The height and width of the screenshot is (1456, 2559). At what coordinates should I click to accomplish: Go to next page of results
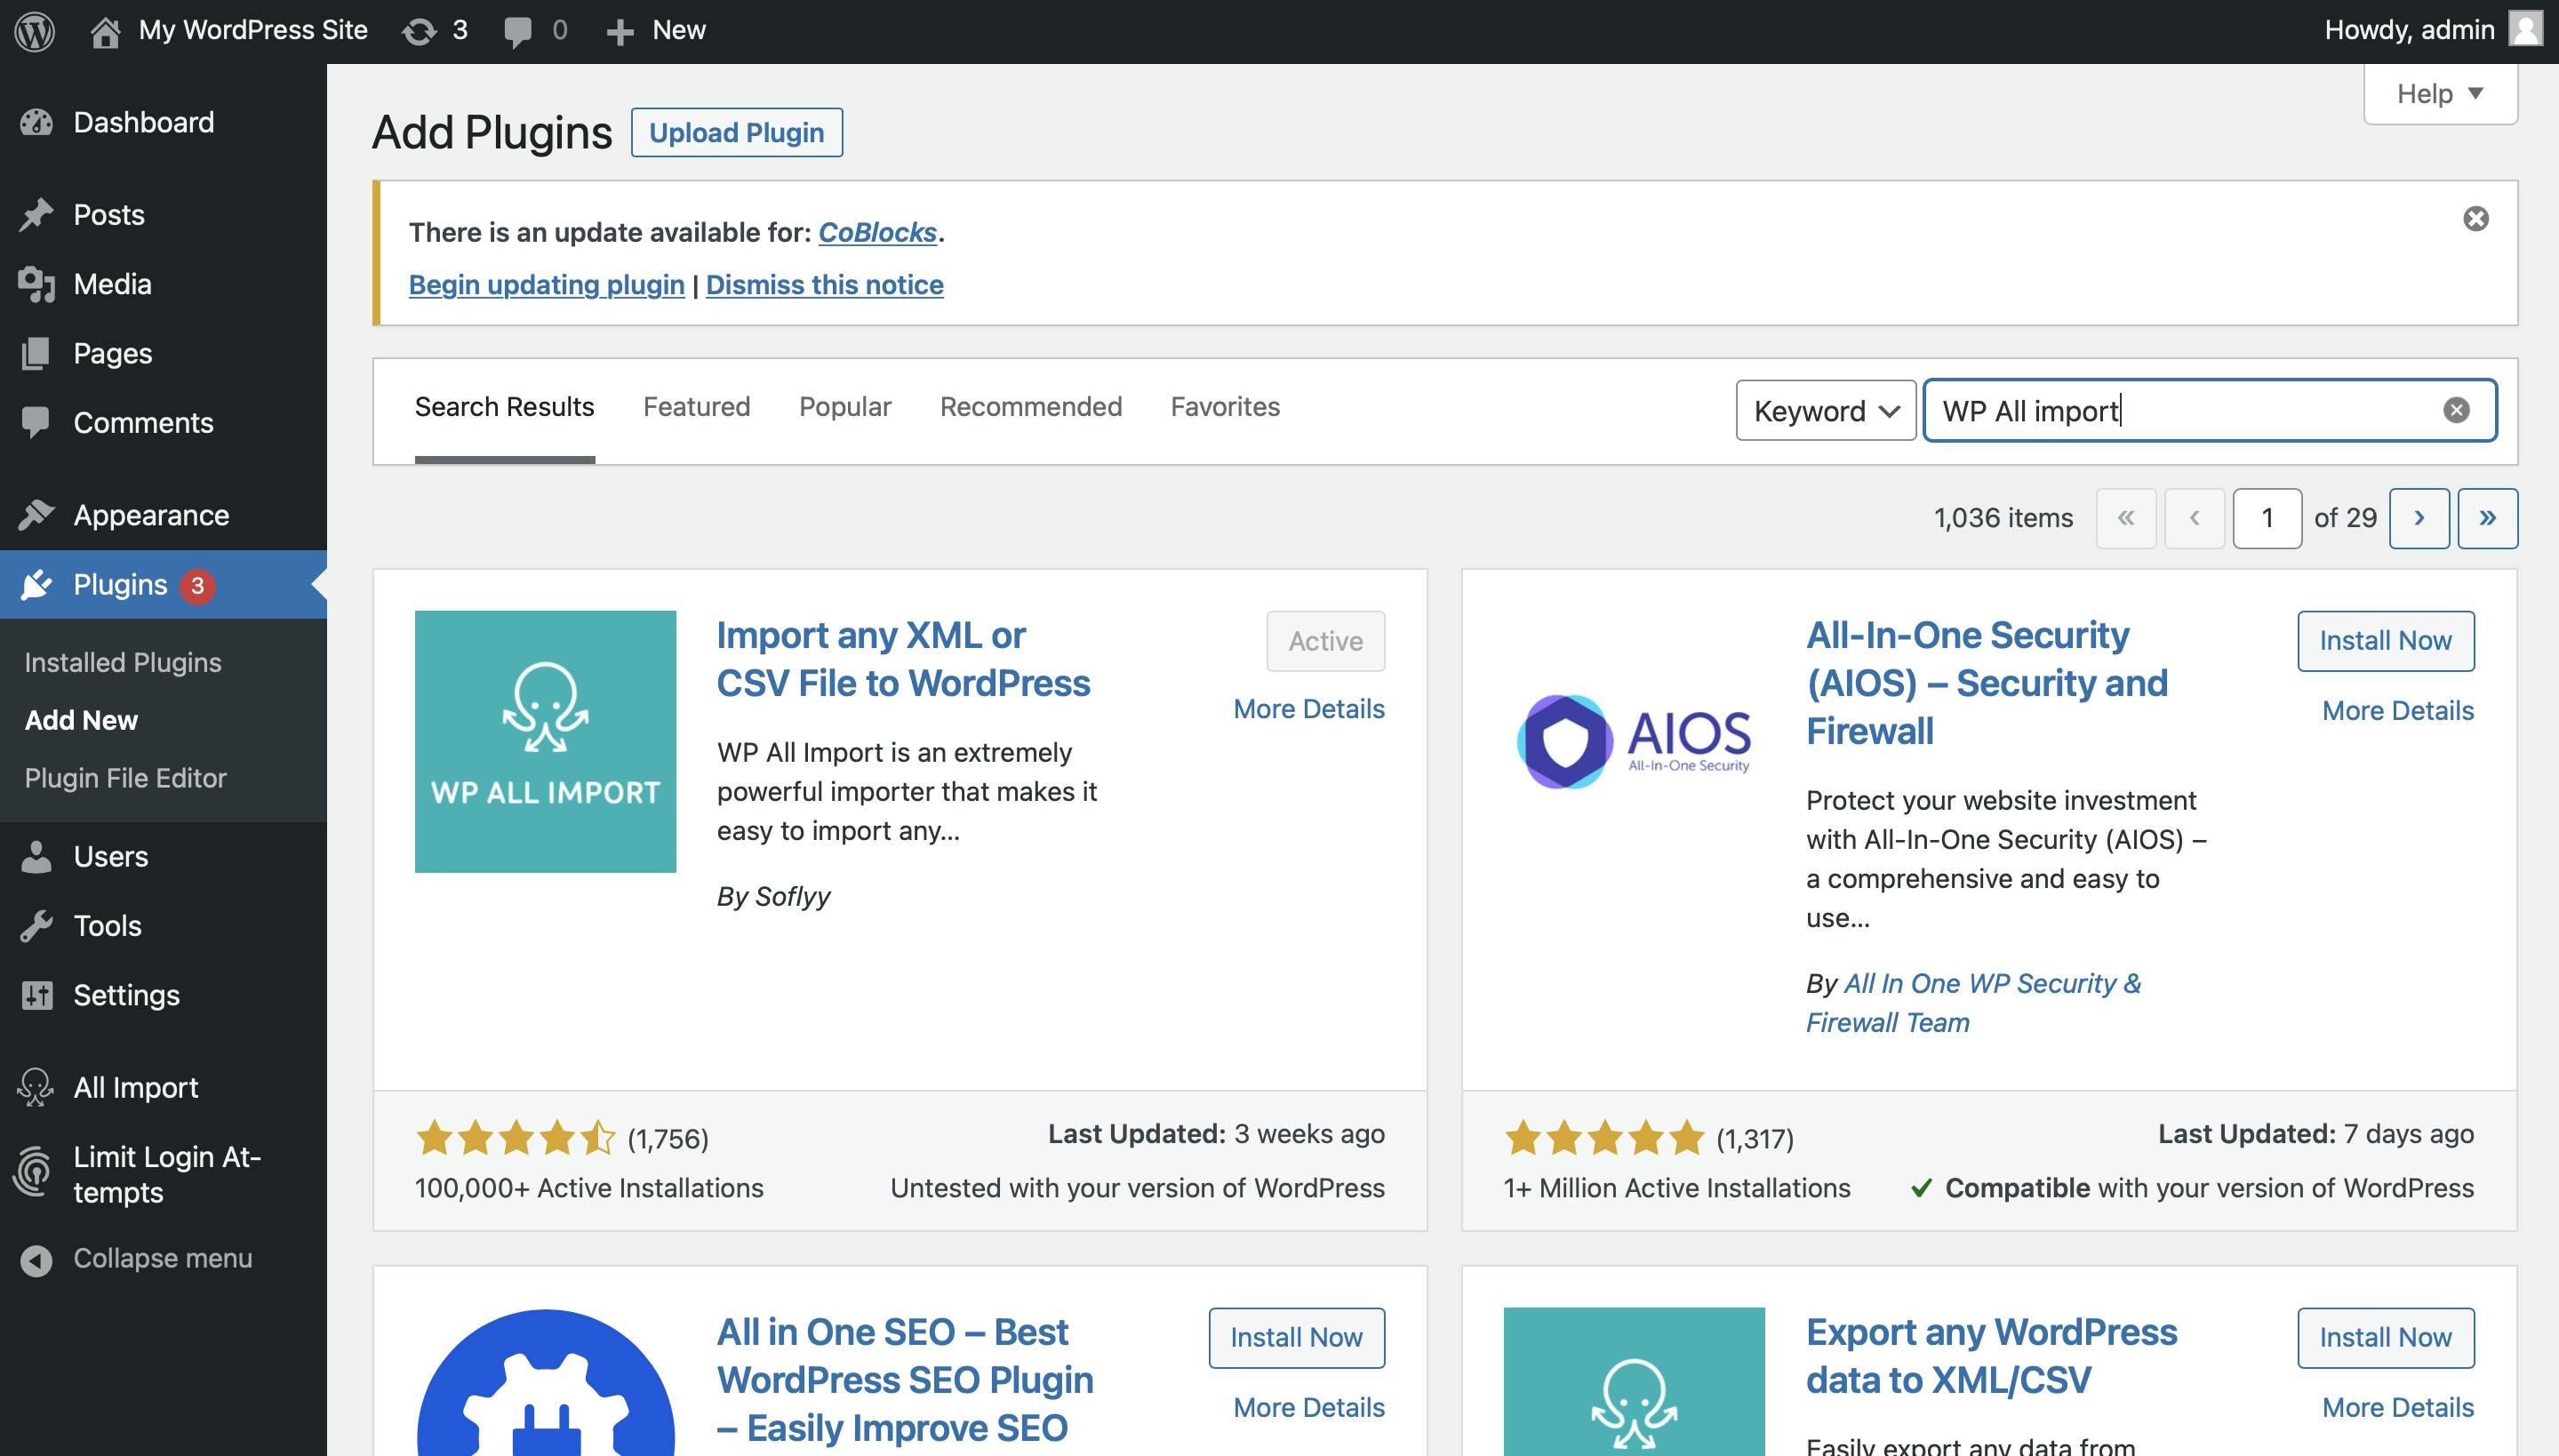click(2419, 518)
